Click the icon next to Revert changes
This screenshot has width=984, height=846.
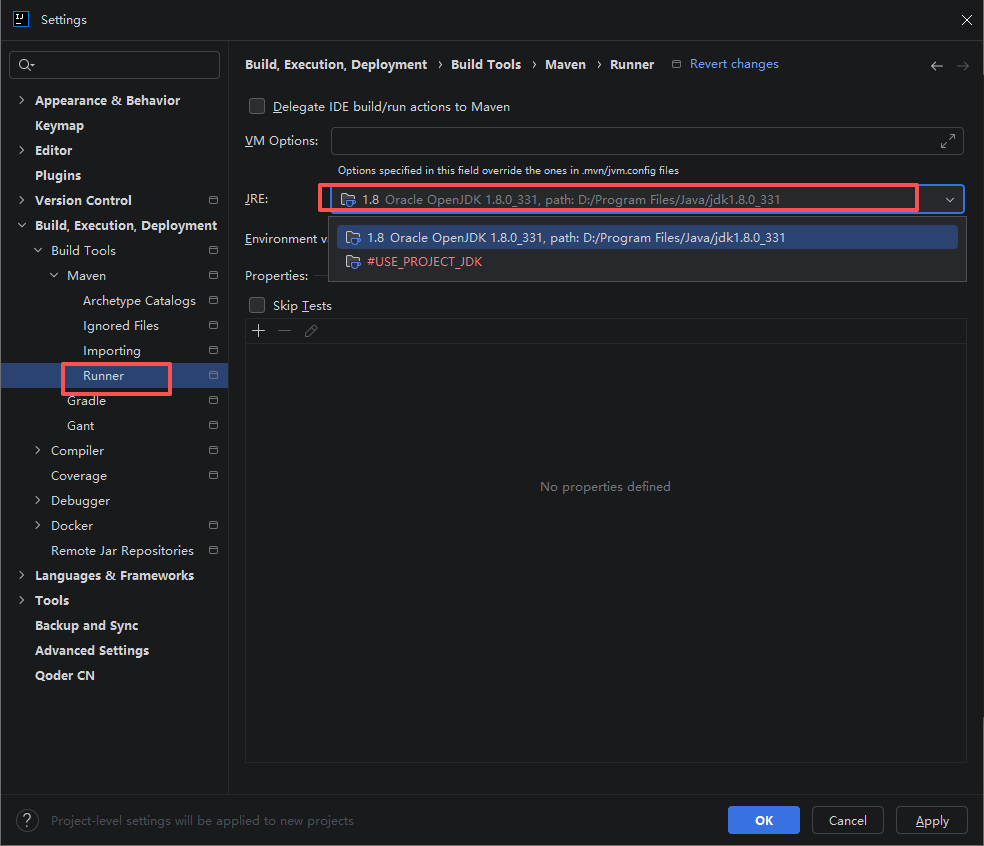pyautogui.click(x=676, y=64)
